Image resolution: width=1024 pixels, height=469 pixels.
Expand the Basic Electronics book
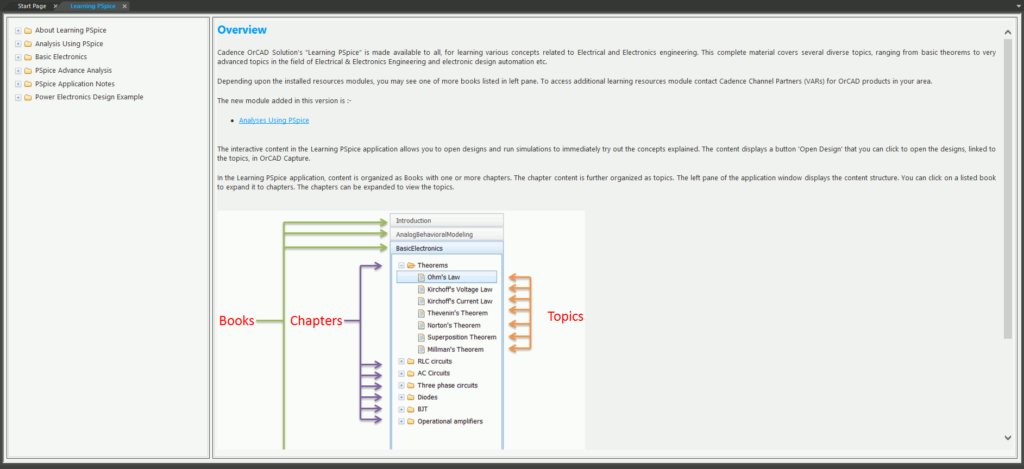[x=18, y=57]
